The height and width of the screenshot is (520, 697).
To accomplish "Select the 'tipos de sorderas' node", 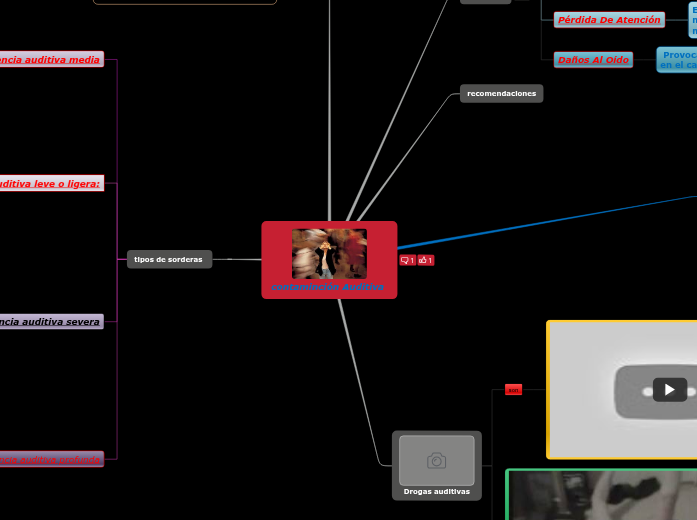I will 169,260.
